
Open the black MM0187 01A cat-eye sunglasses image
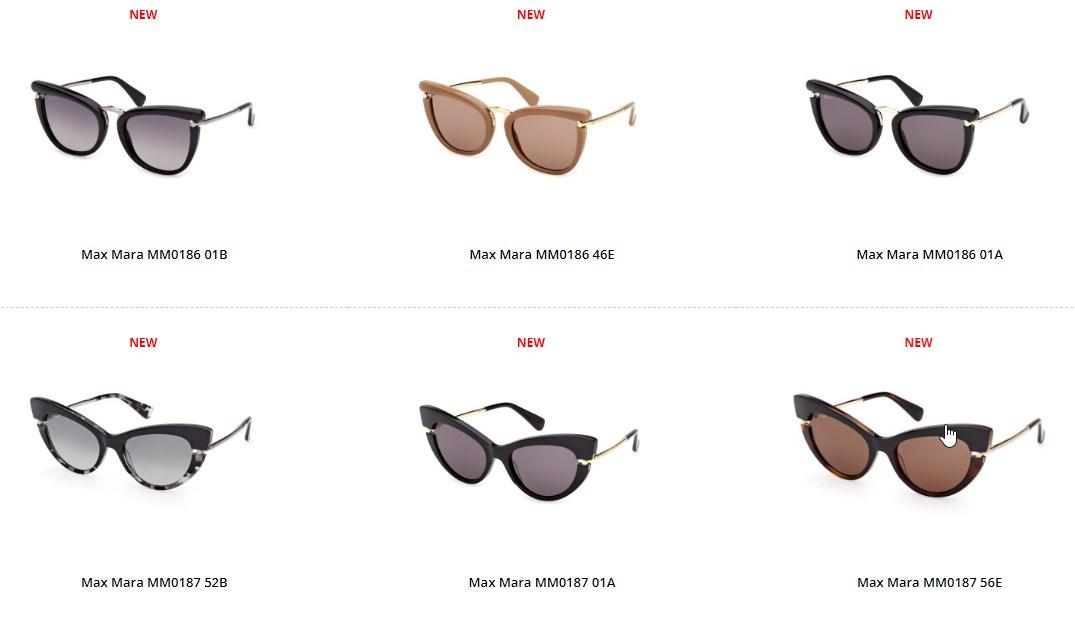click(529, 451)
